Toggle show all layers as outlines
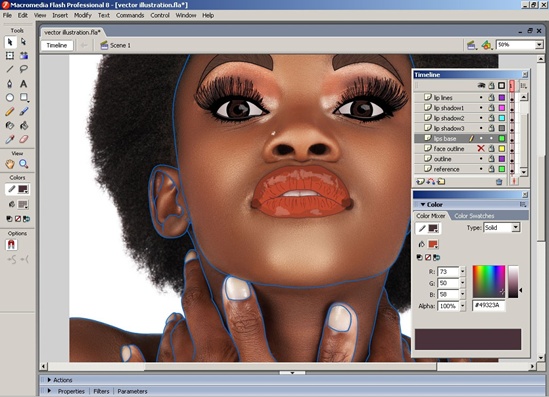 (x=502, y=85)
